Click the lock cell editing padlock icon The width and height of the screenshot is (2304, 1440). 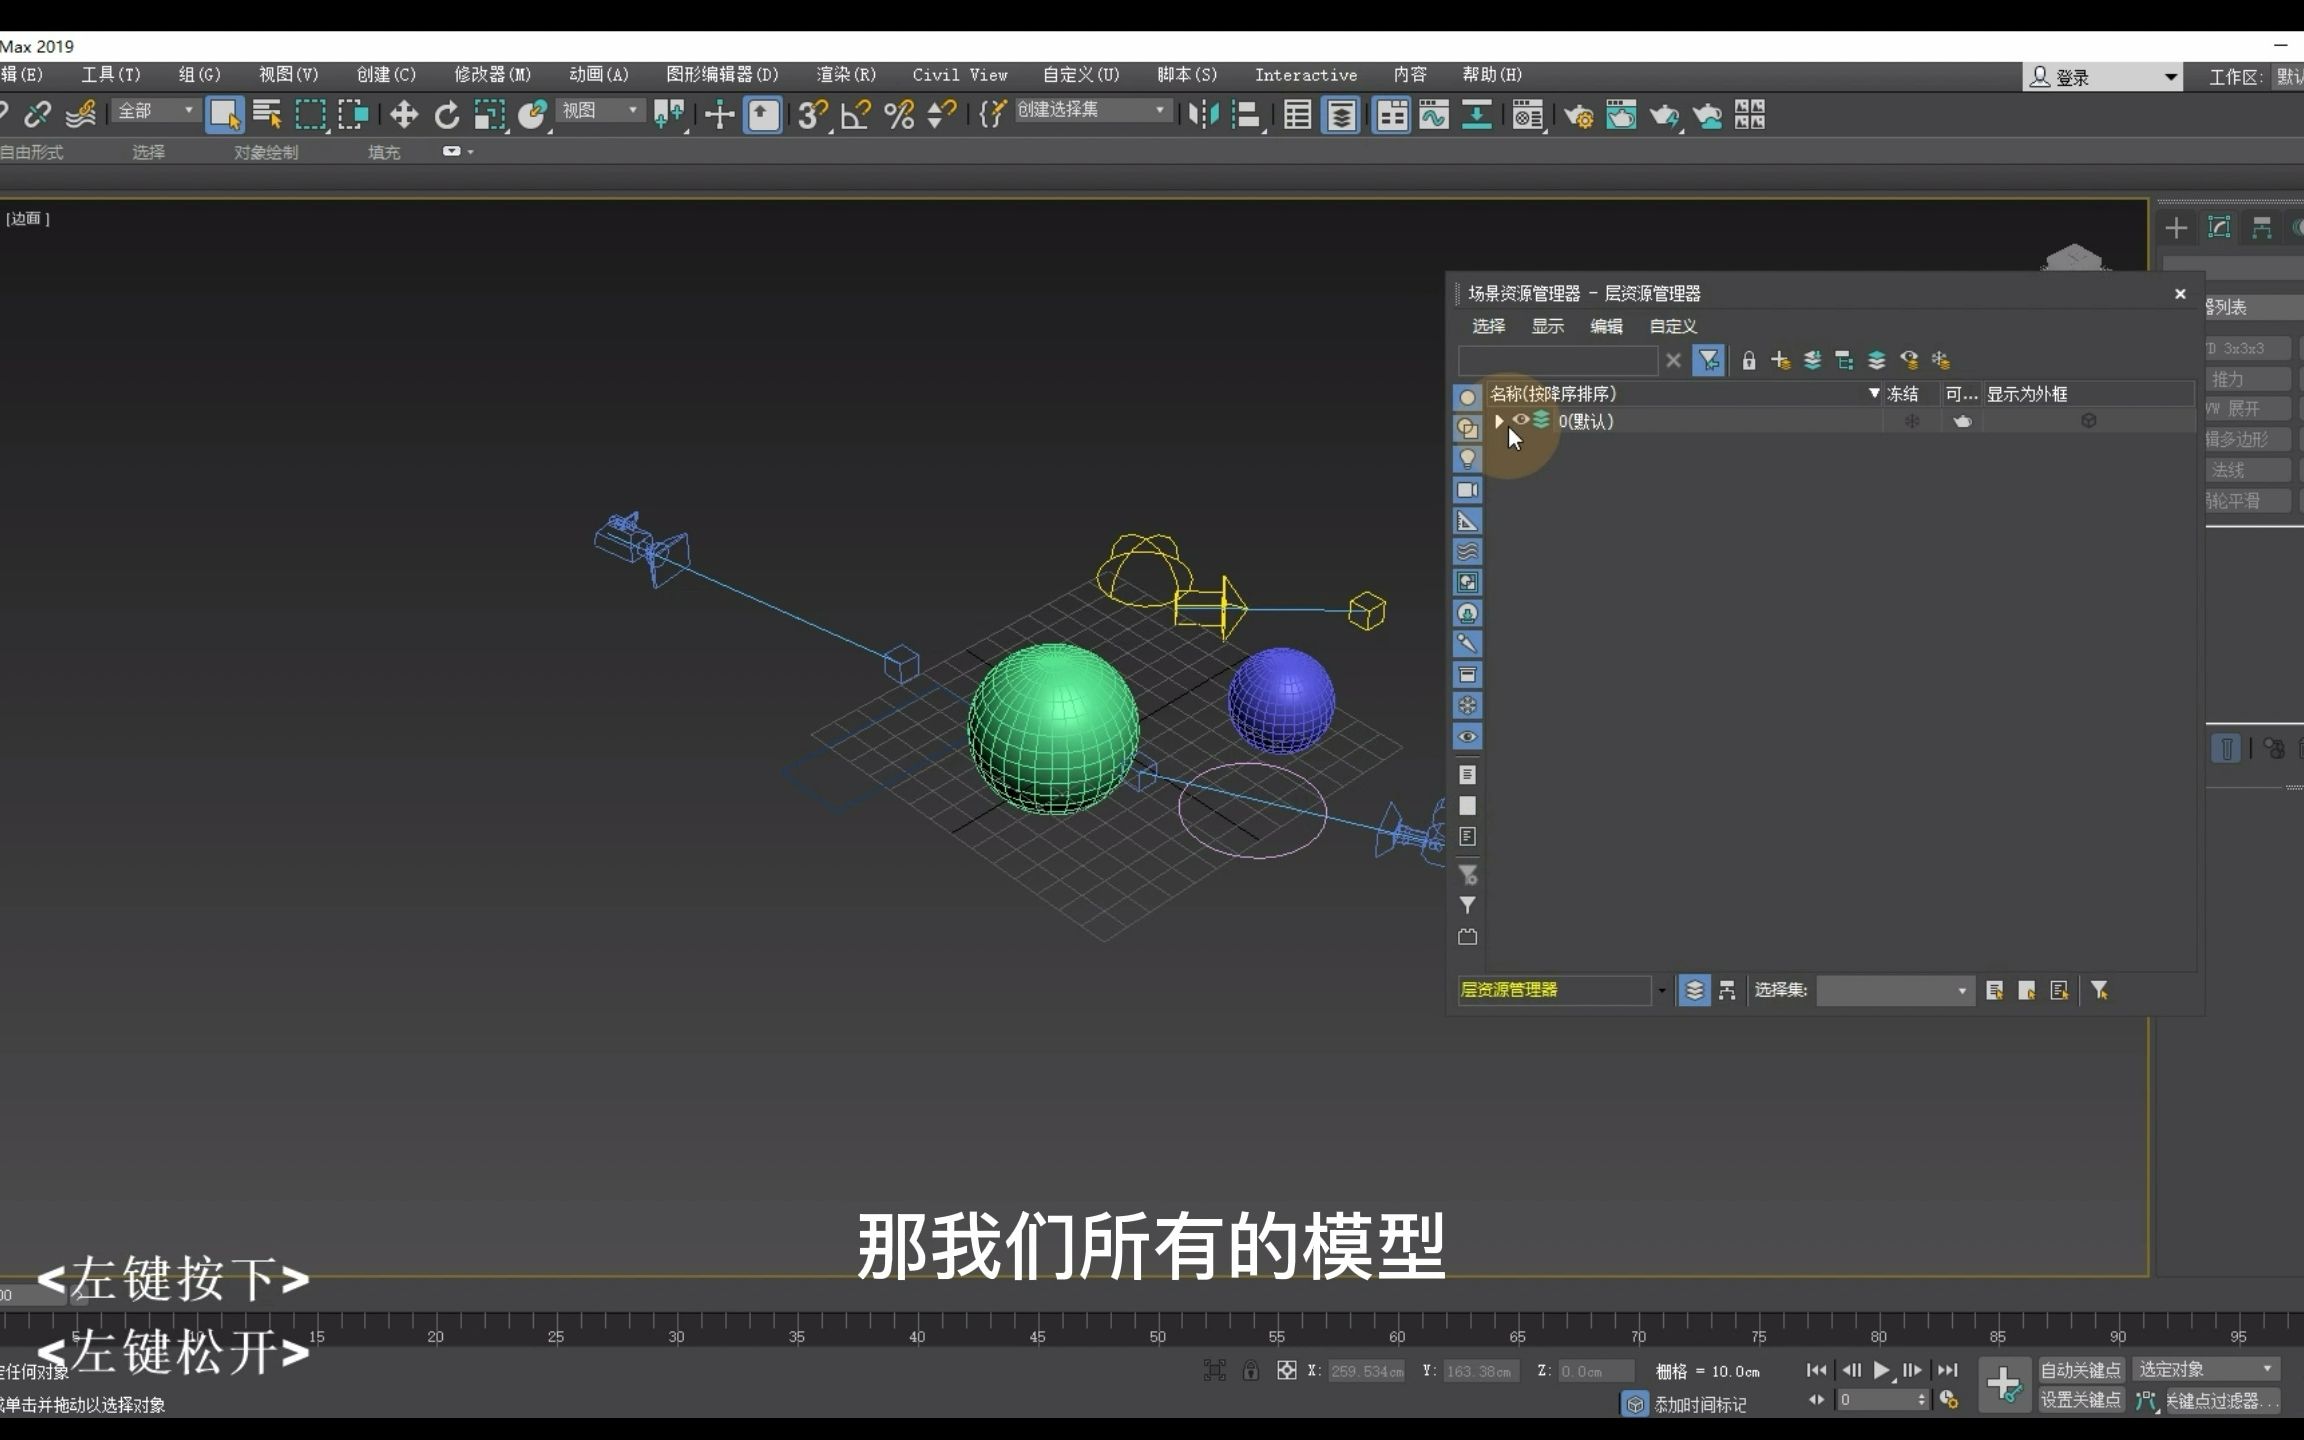click(x=1748, y=360)
